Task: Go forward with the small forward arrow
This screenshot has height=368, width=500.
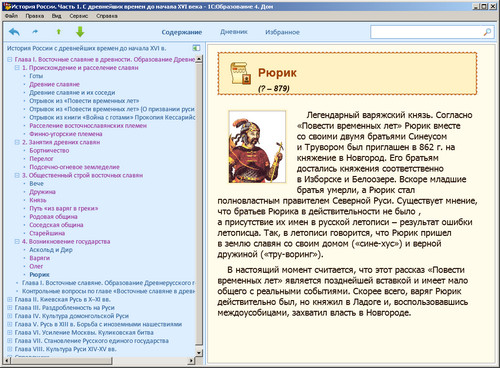Action: click(x=35, y=32)
